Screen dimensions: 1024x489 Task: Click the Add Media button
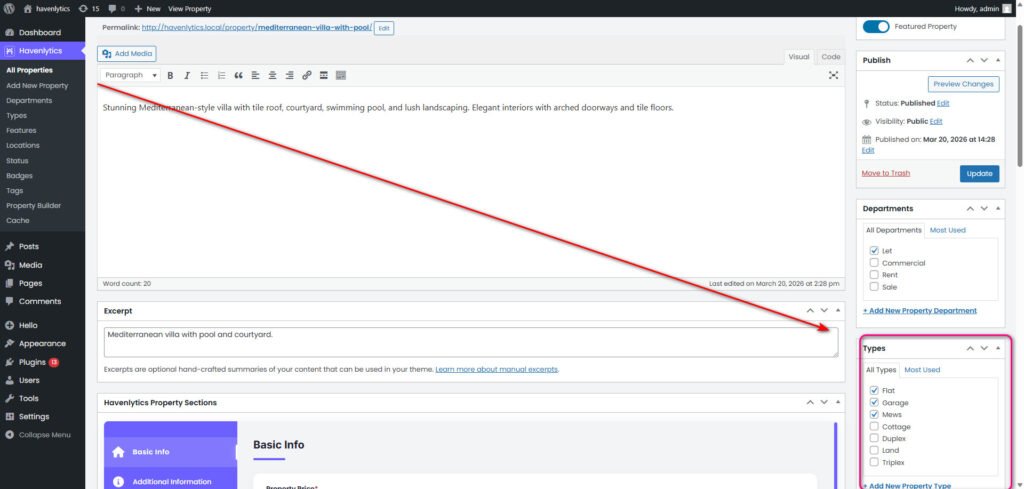127,54
